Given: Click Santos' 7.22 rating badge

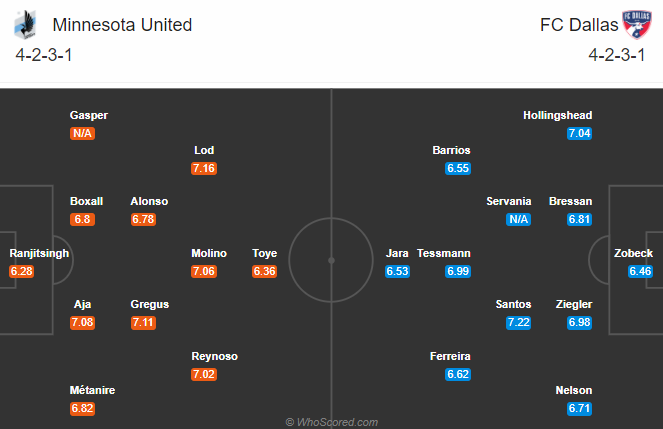Looking at the screenshot, I should point(518,322).
